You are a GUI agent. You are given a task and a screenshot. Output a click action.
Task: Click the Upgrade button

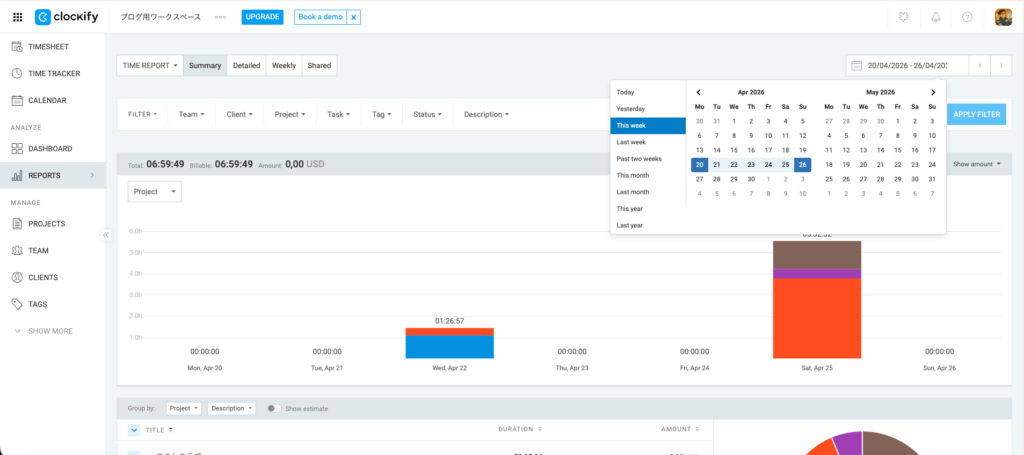click(x=262, y=17)
